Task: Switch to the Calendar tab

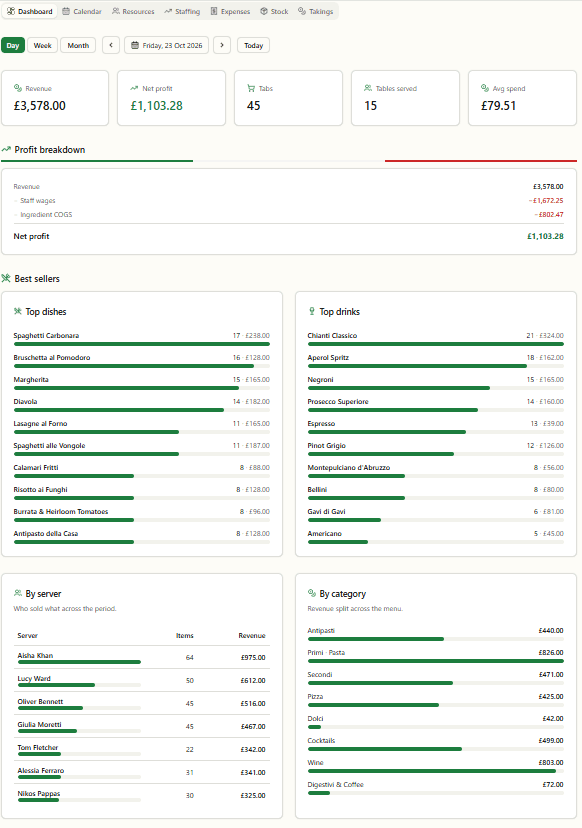Action: pyautogui.click(x=82, y=11)
